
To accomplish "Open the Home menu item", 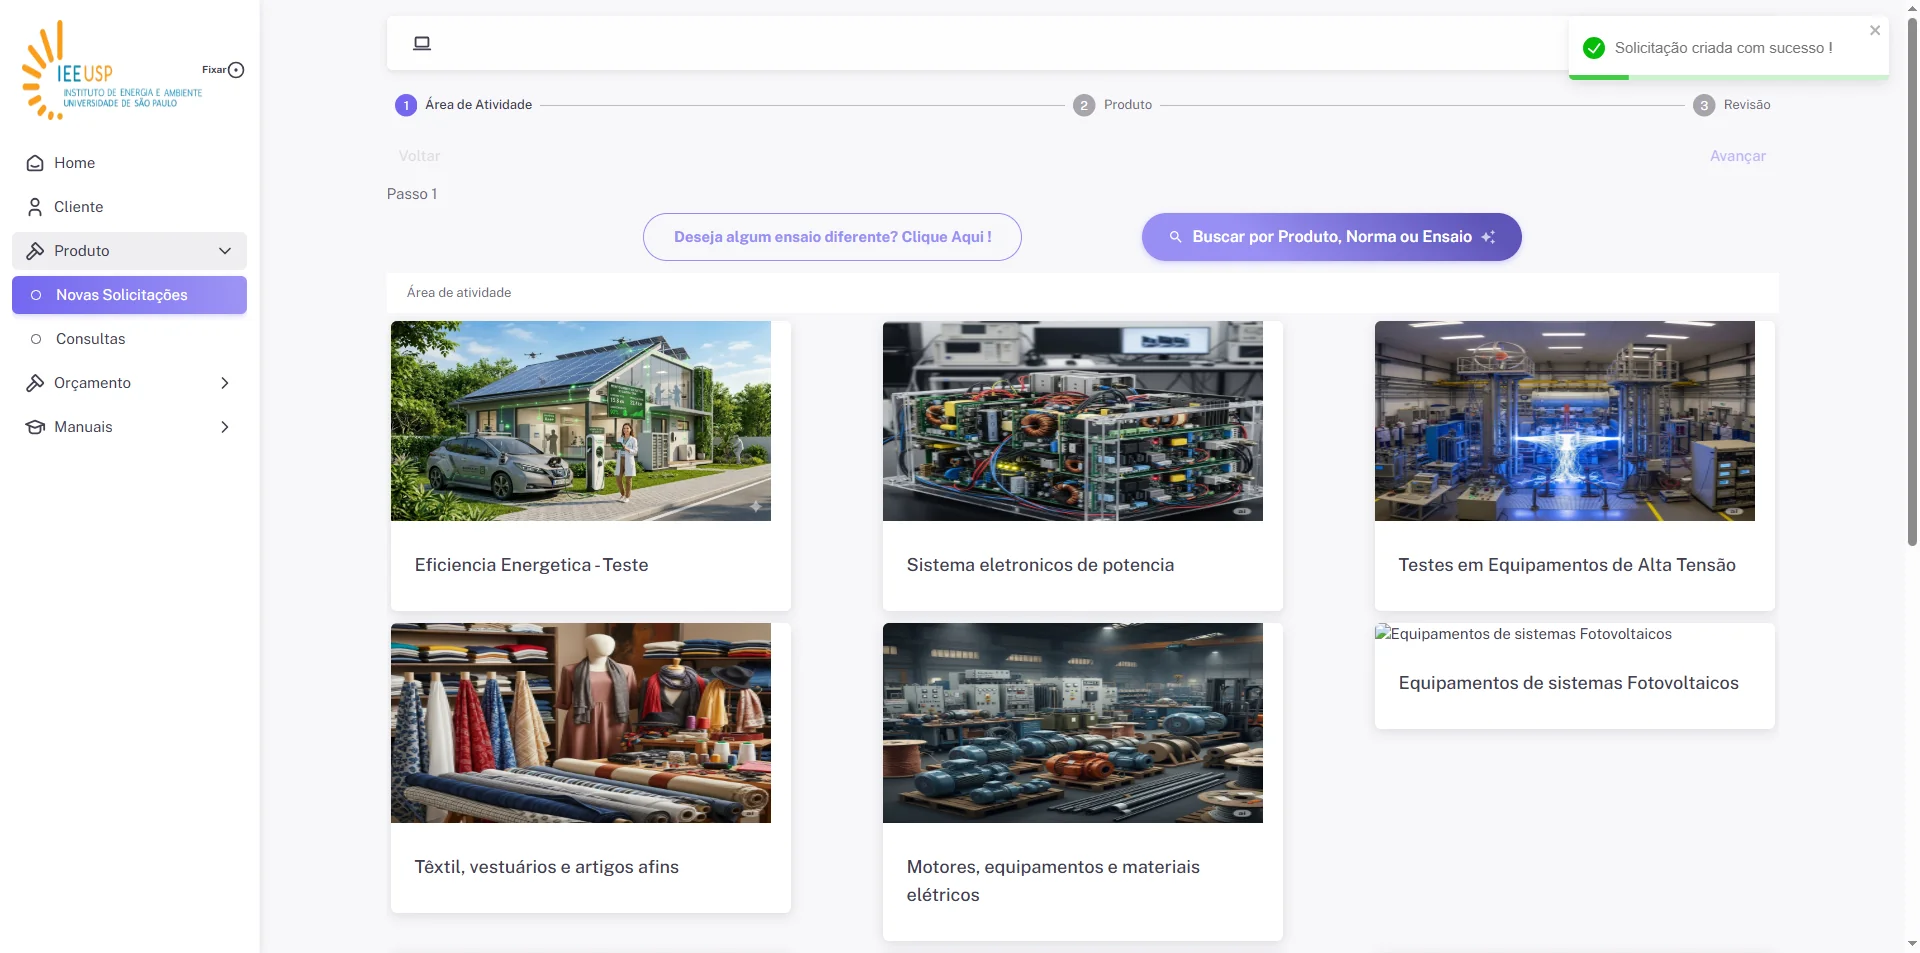I will (x=129, y=163).
